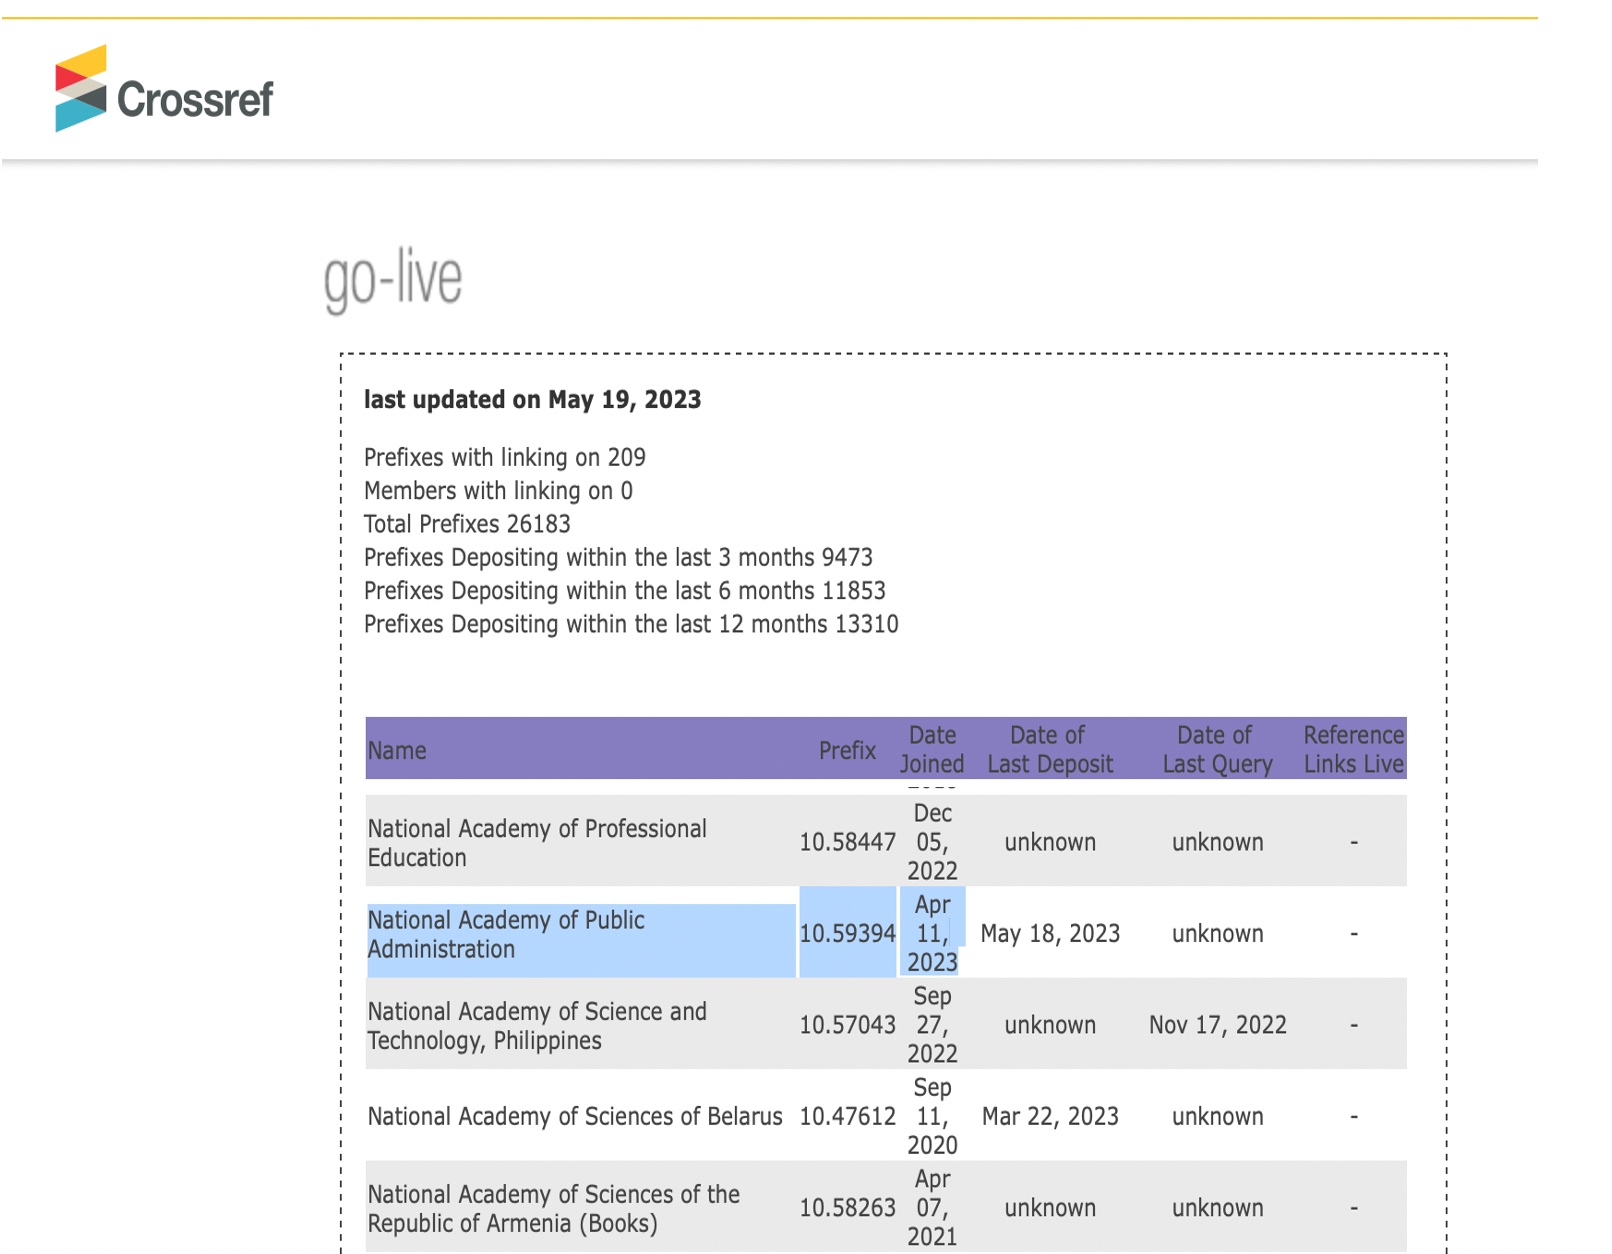The height and width of the screenshot is (1254, 1612).
Task: Select National Academy of Sciences of Belarus
Action: 575,1116
